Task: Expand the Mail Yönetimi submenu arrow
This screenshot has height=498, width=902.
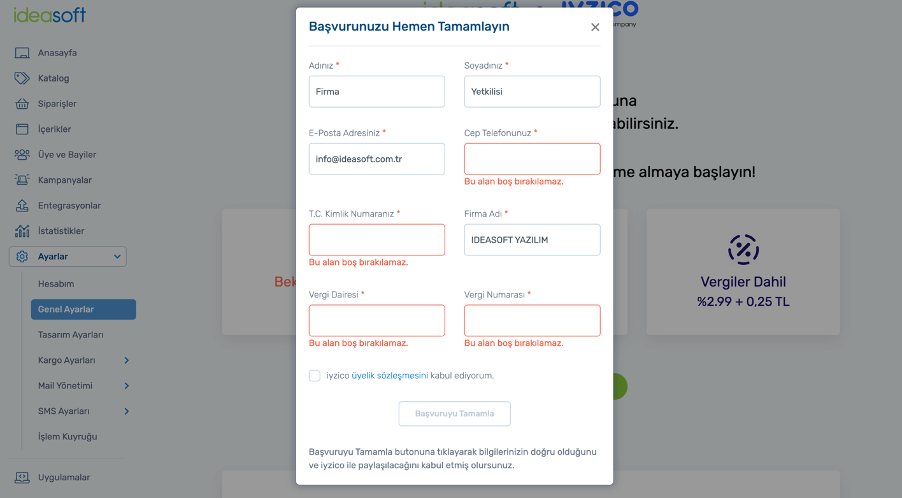Action: tap(127, 386)
